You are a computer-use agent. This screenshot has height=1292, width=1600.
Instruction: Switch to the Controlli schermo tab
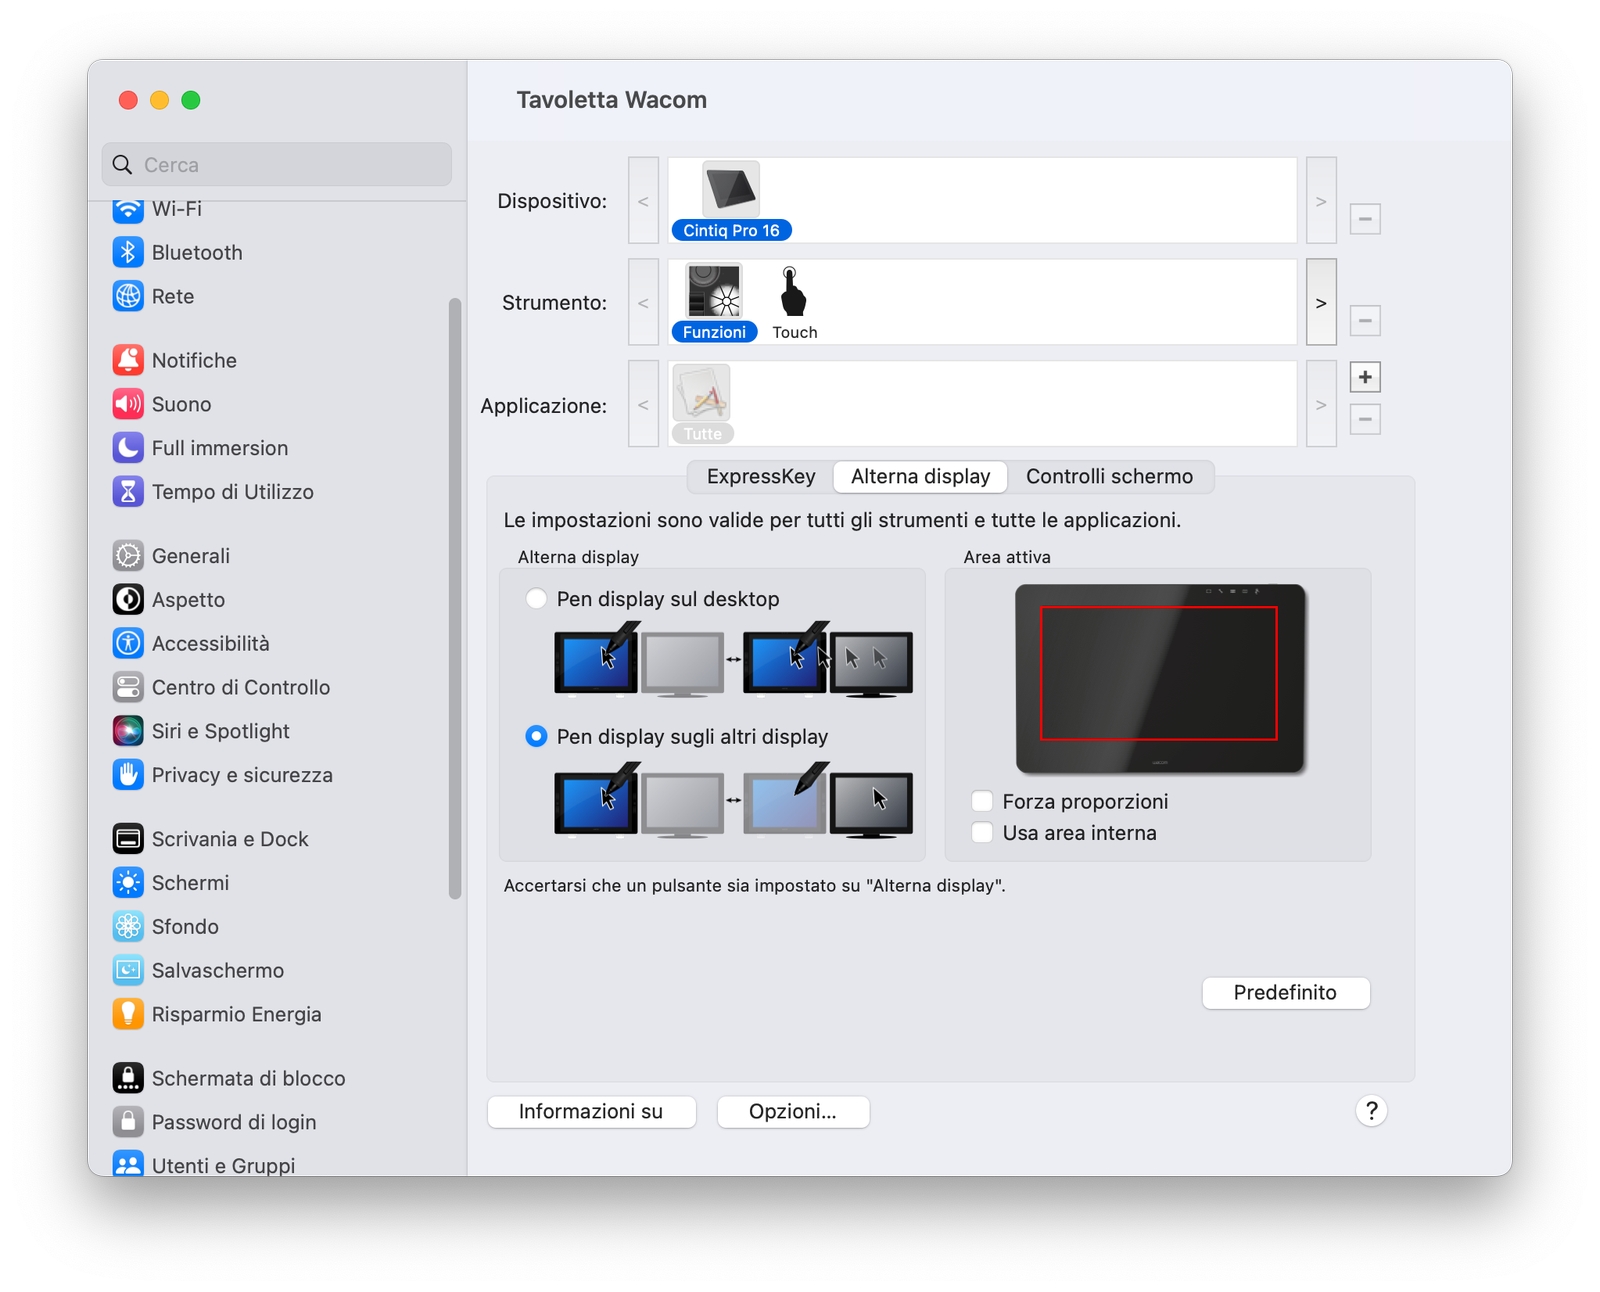point(1110,477)
